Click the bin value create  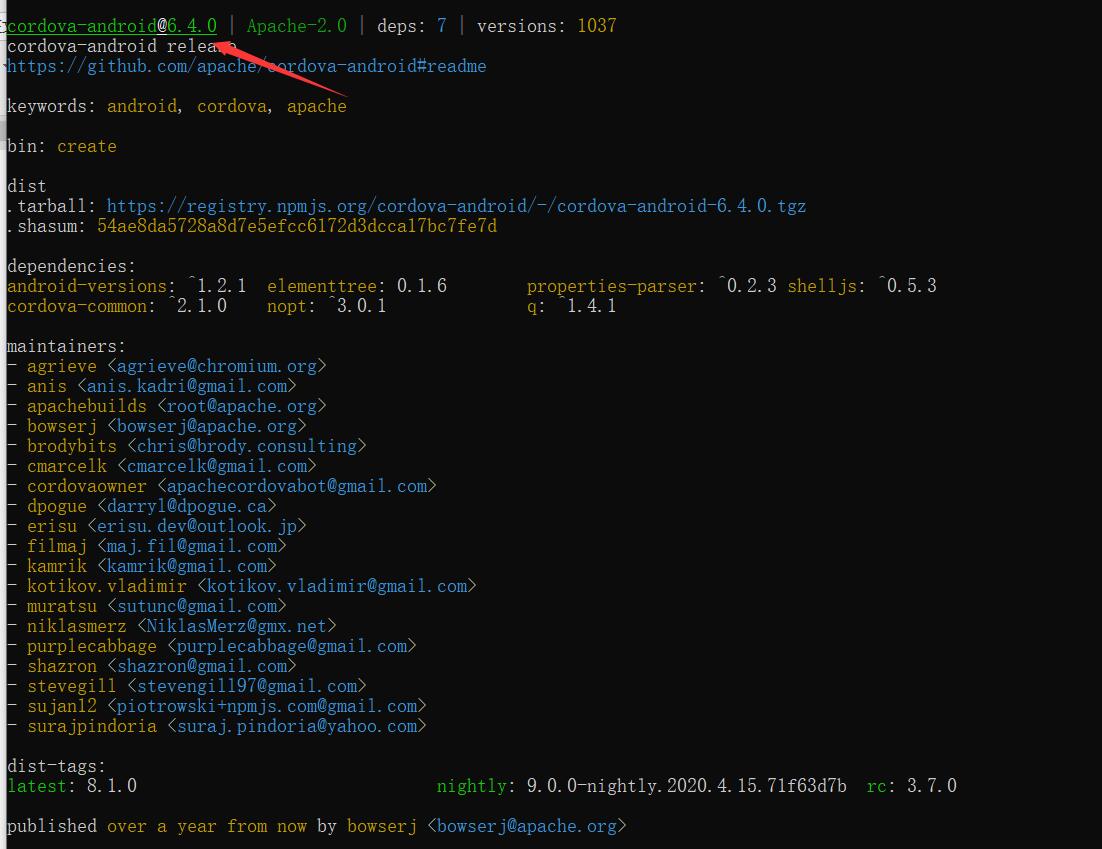point(86,146)
